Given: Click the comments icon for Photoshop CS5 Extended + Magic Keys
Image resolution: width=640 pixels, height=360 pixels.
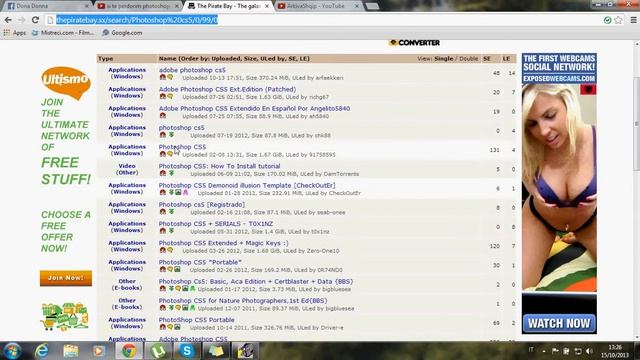Looking at the screenshot, I should (170, 250).
